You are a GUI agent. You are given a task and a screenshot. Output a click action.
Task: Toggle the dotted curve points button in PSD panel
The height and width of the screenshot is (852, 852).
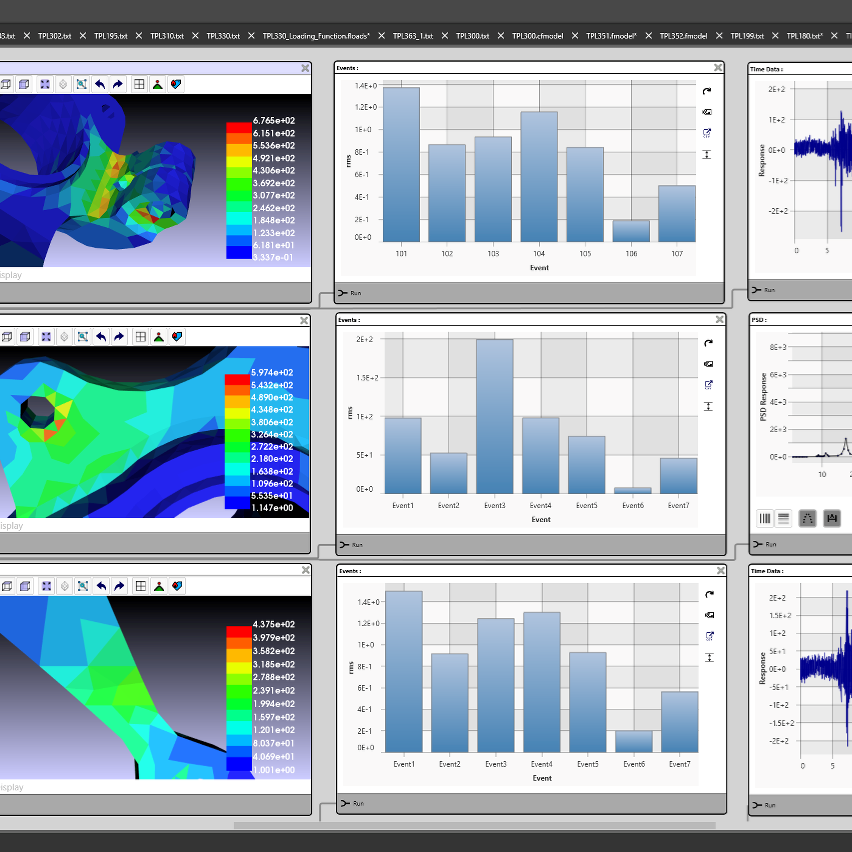coord(808,518)
